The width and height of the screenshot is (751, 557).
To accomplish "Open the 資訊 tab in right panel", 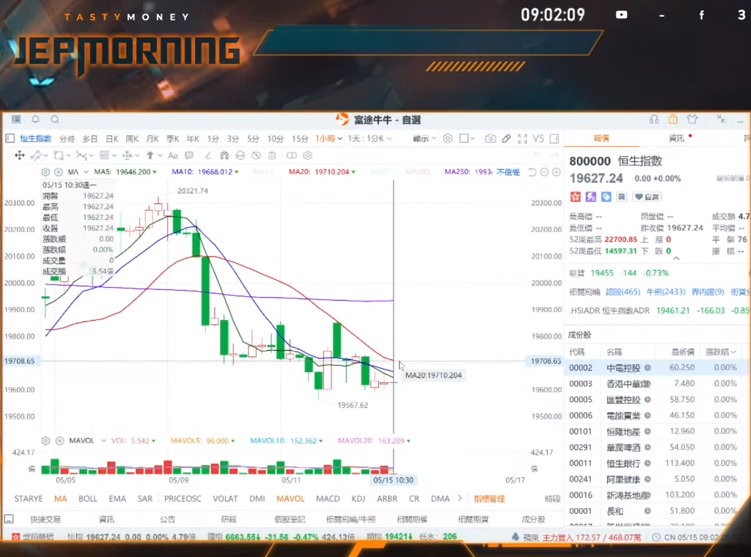I will [x=676, y=138].
